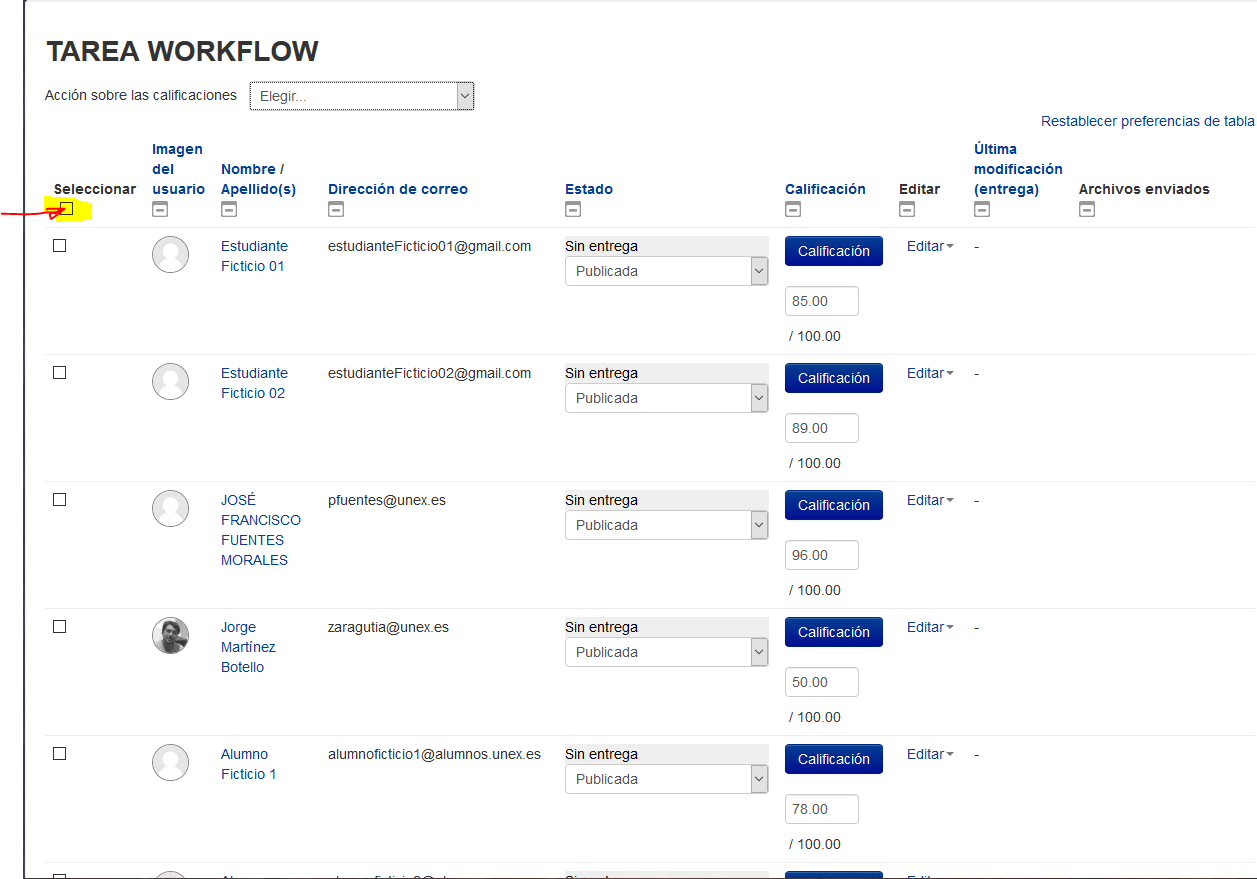
Task: Hide the Archivos enviados column
Action: click(x=1087, y=210)
